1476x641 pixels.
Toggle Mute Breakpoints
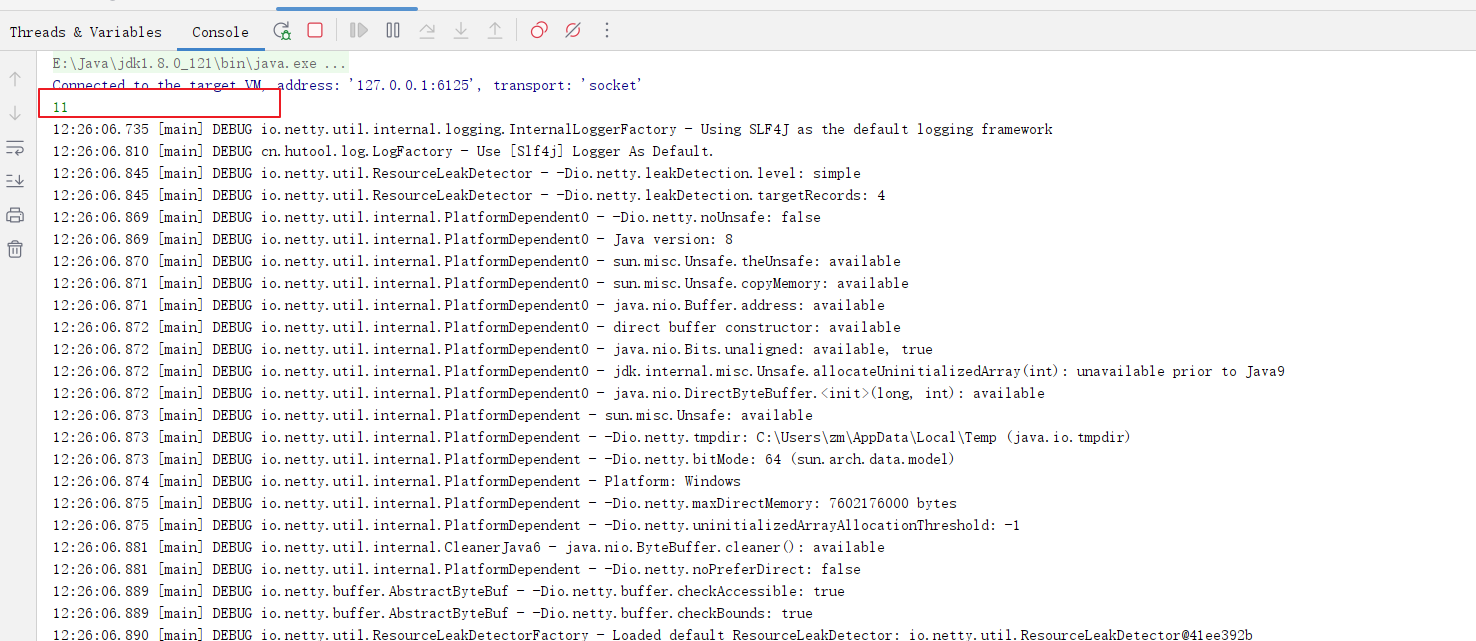(573, 31)
